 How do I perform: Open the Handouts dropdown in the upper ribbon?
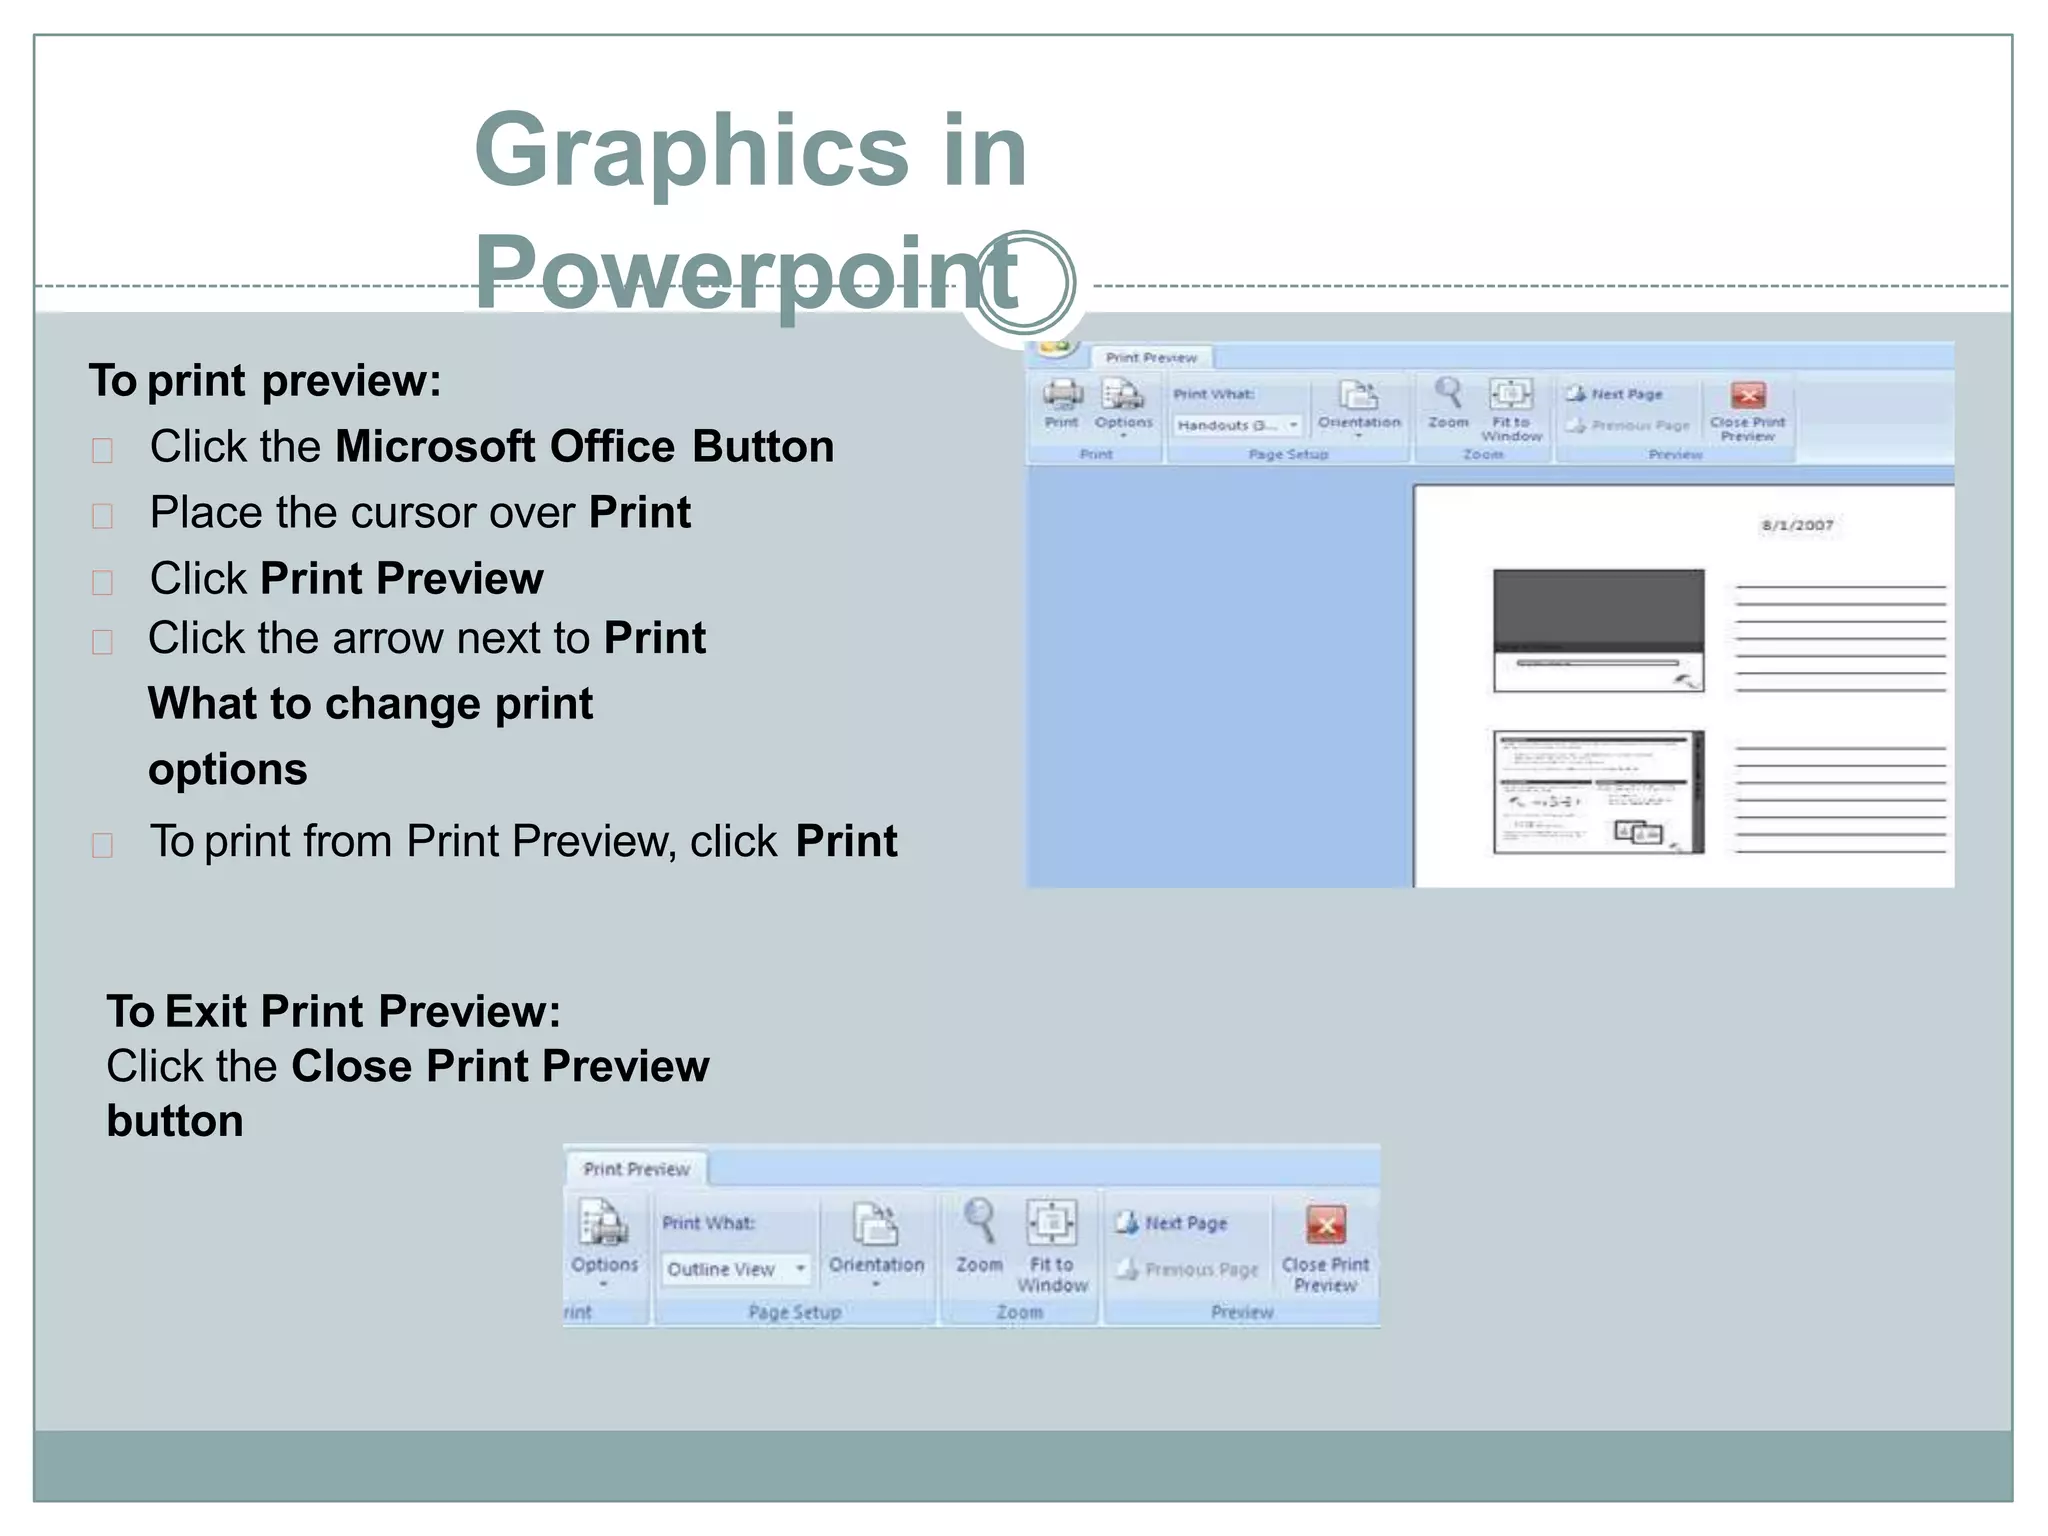point(1238,425)
